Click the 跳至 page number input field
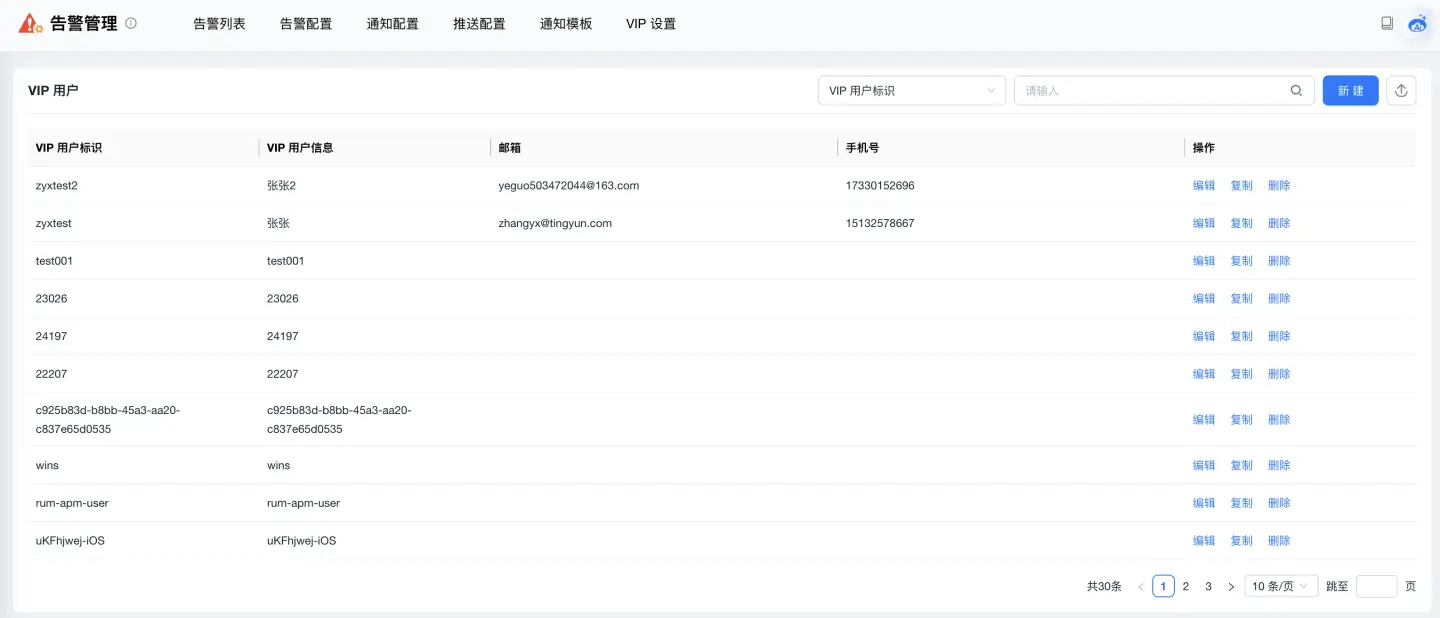Screen dimensions: 1440x618 1375,586
